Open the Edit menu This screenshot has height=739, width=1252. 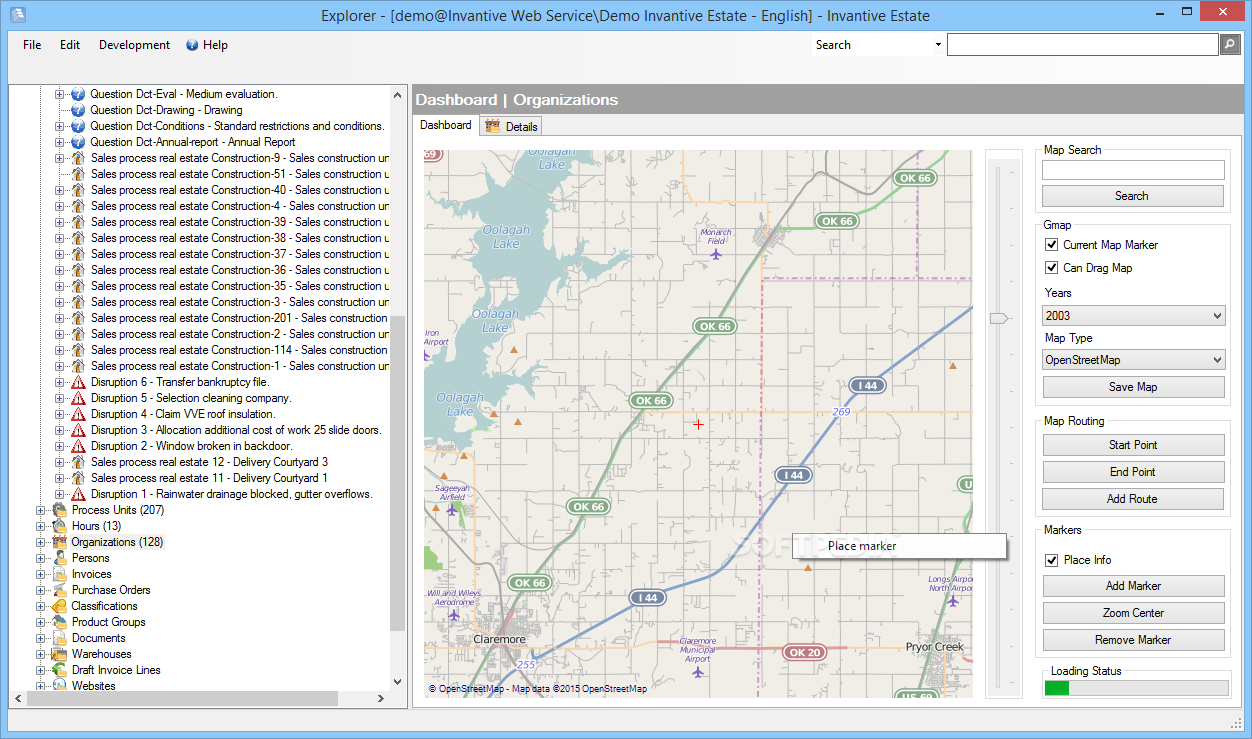(70, 45)
